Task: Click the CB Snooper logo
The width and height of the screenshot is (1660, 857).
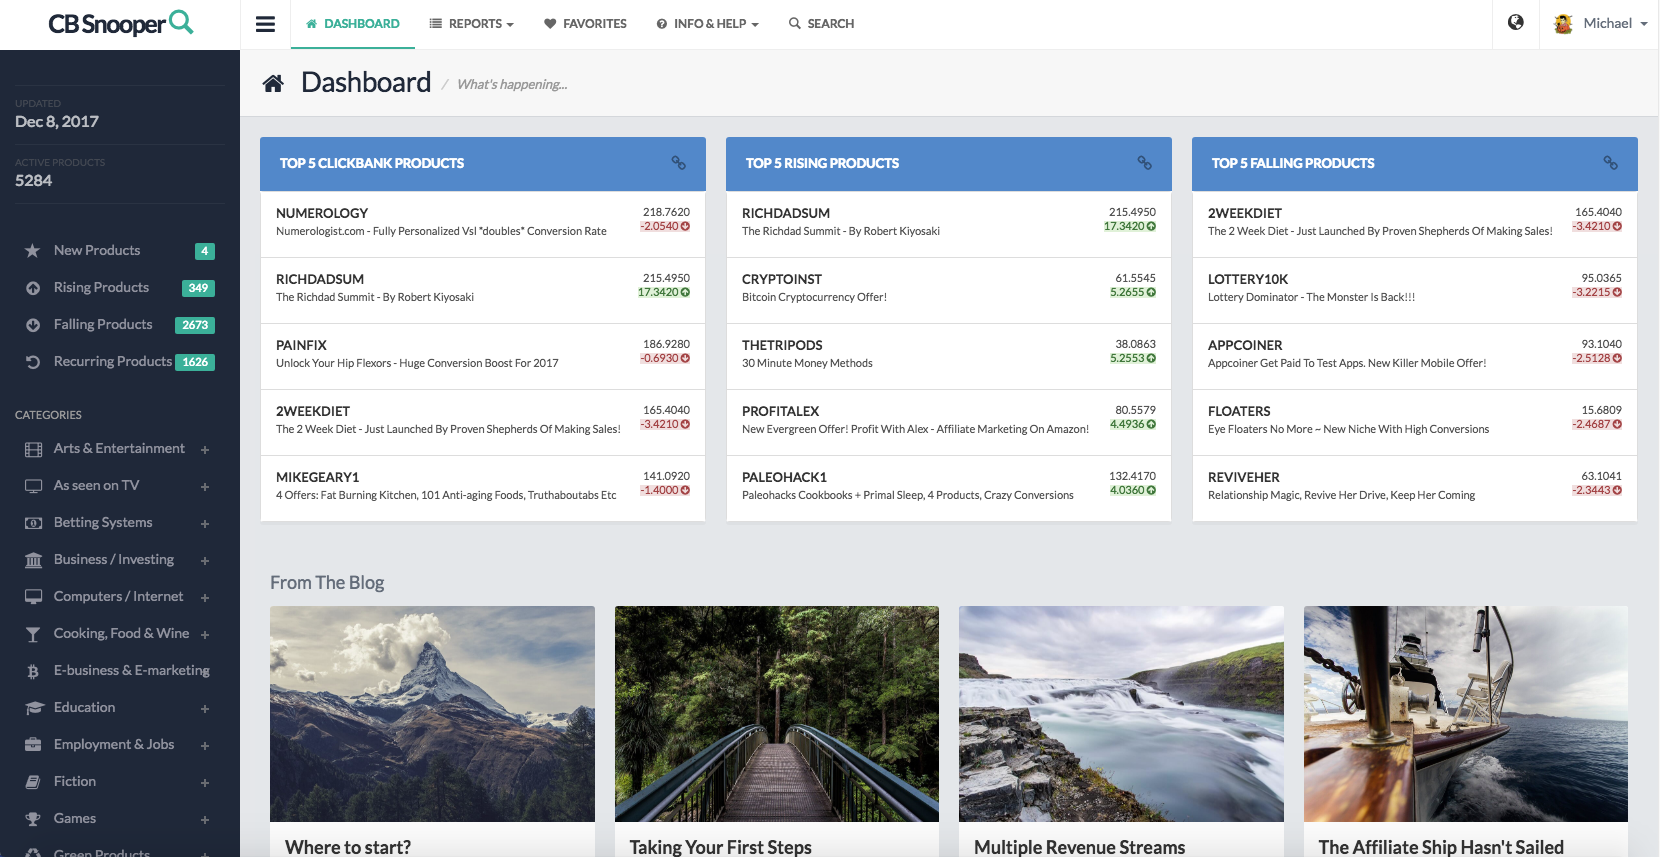Action: pyautogui.click(x=121, y=23)
